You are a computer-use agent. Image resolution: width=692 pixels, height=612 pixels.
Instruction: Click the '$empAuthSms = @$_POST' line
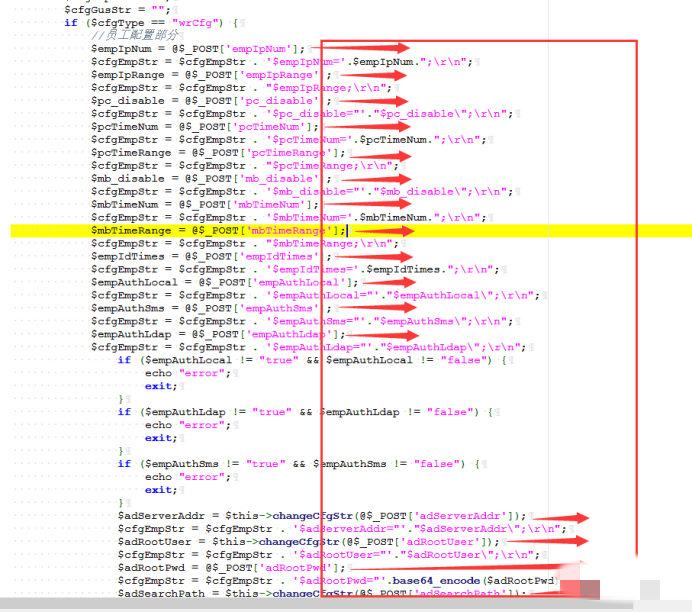click(x=211, y=309)
